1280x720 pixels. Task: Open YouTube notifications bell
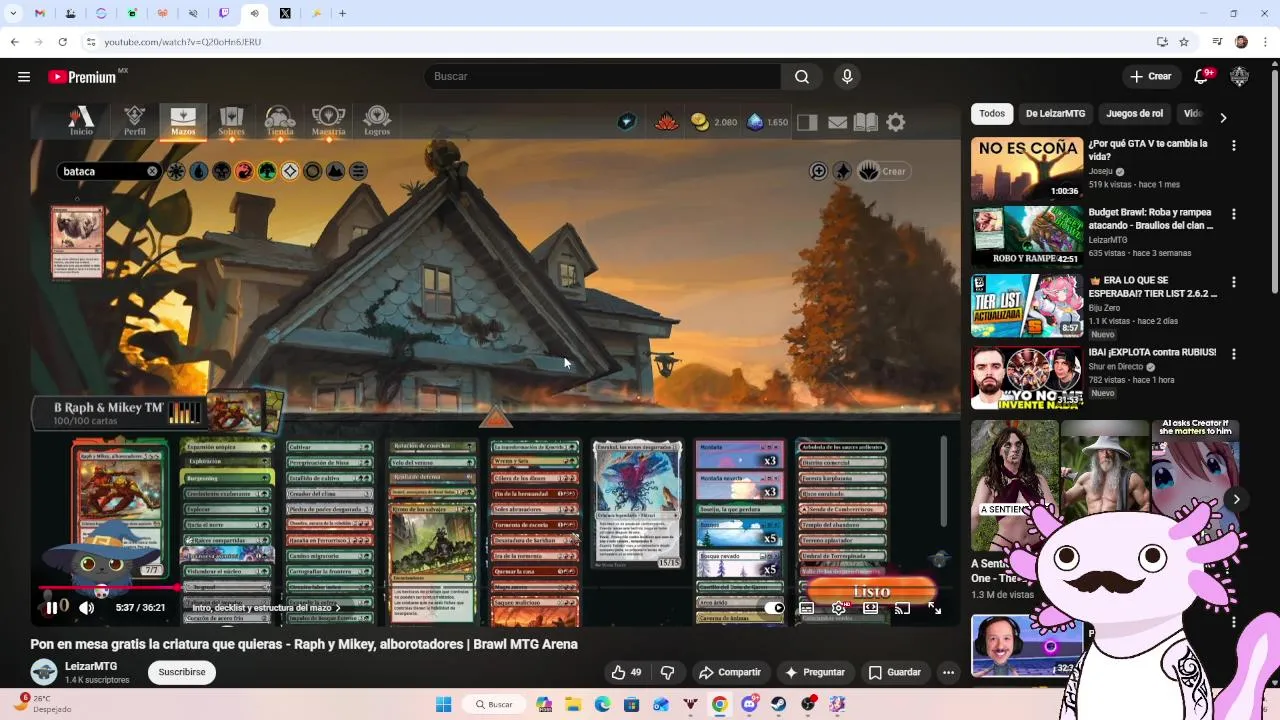(x=1202, y=76)
